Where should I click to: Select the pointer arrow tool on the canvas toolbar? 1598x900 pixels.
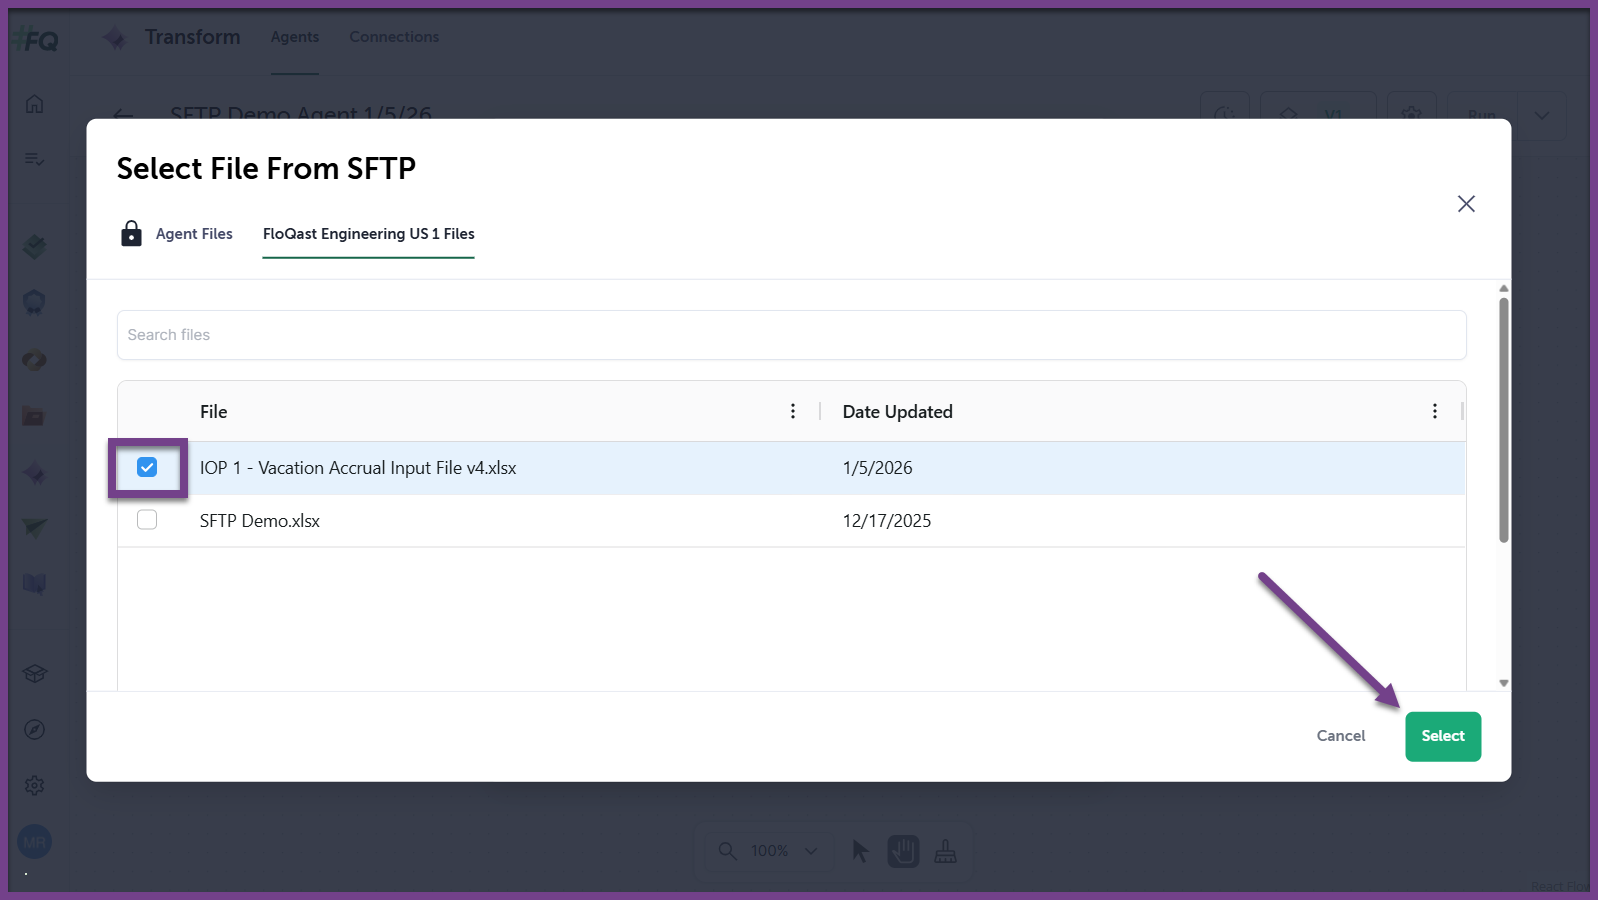pos(860,851)
